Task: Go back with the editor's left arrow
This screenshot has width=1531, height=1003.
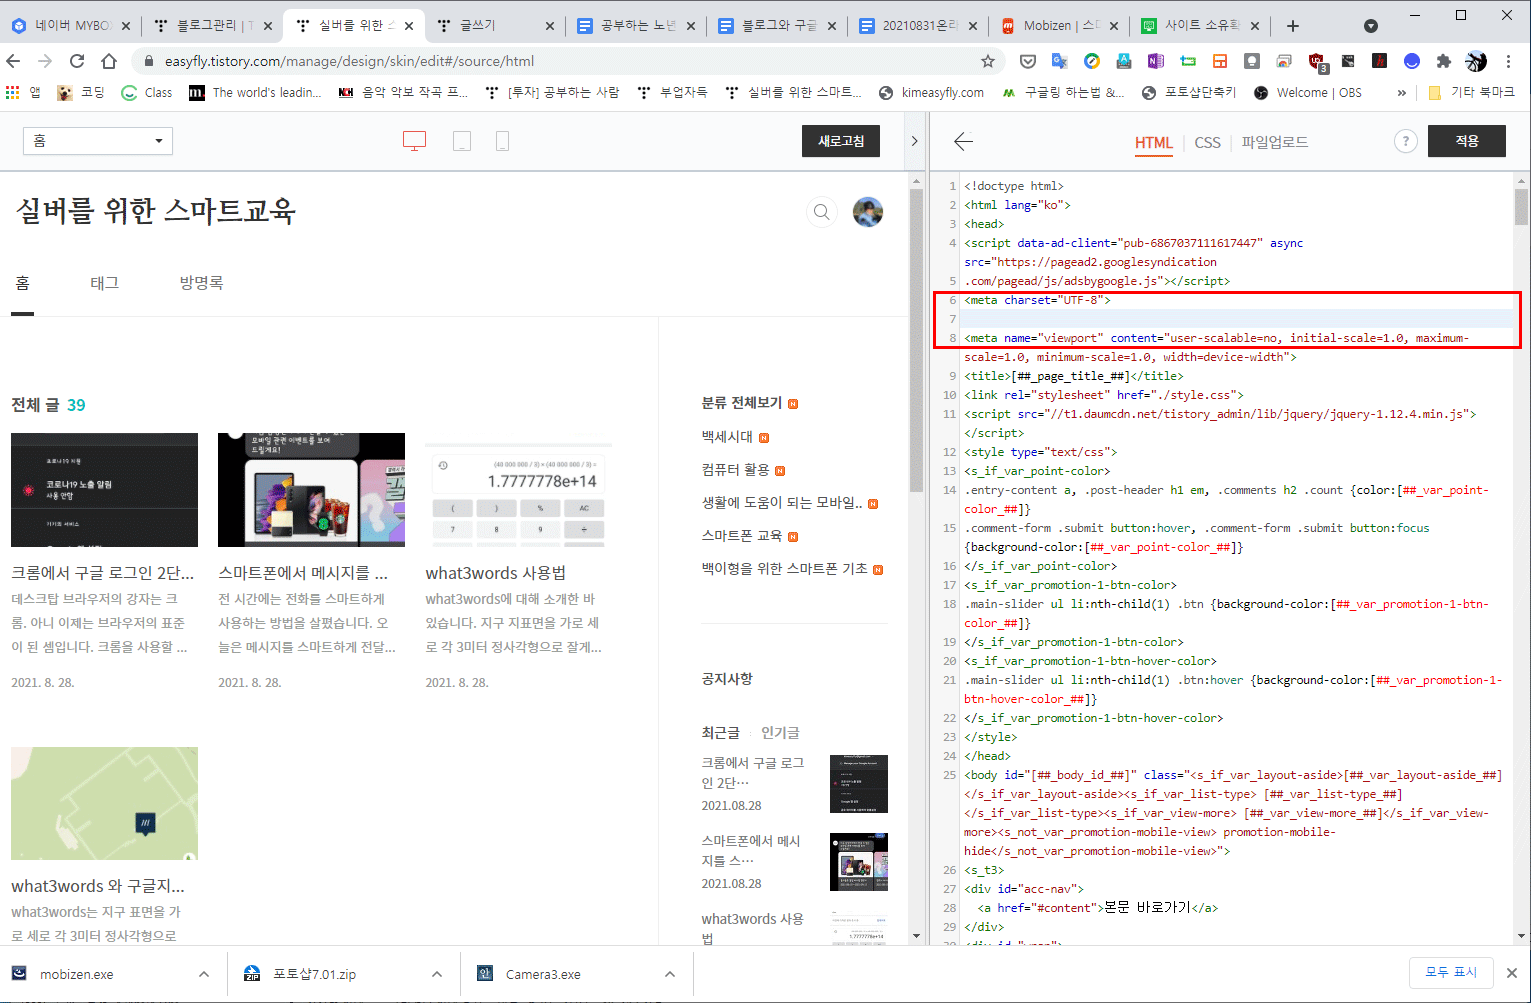Action: coord(963,141)
